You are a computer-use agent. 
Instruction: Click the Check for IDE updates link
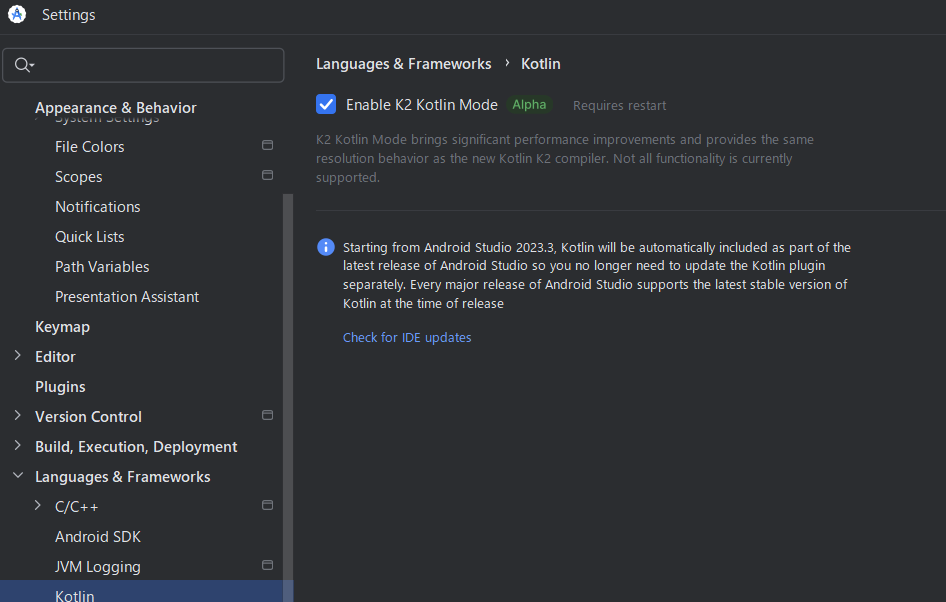click(x=407, y=338)
